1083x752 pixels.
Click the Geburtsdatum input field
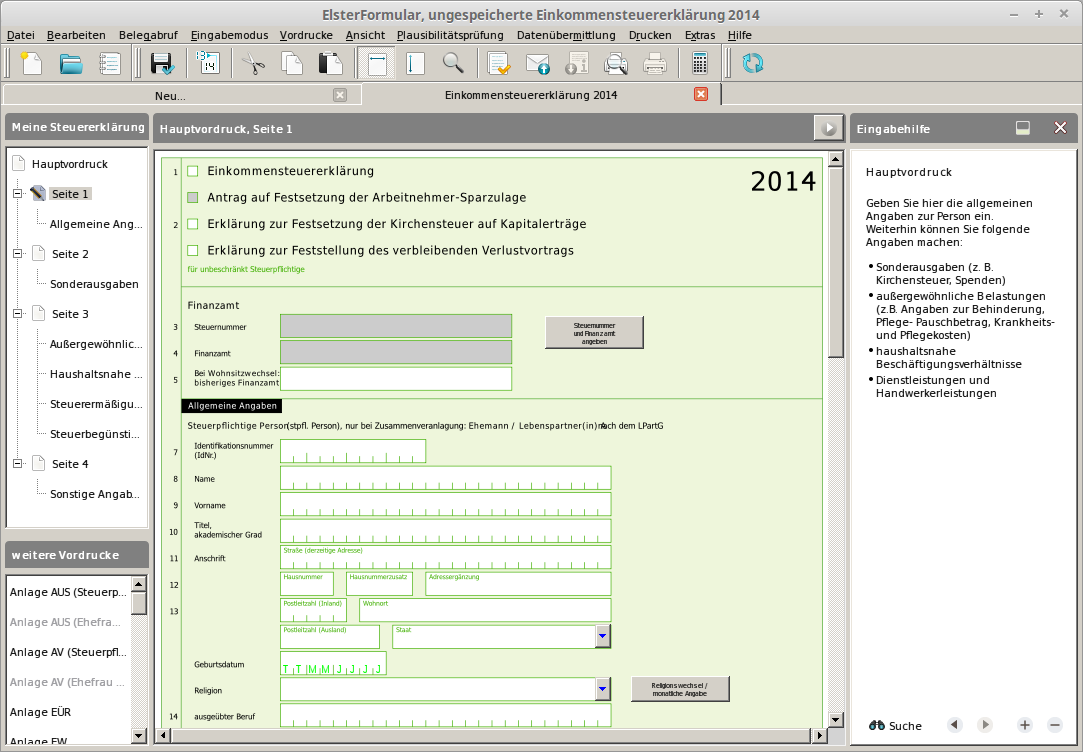pyautogui.click(x=333, y=663)
